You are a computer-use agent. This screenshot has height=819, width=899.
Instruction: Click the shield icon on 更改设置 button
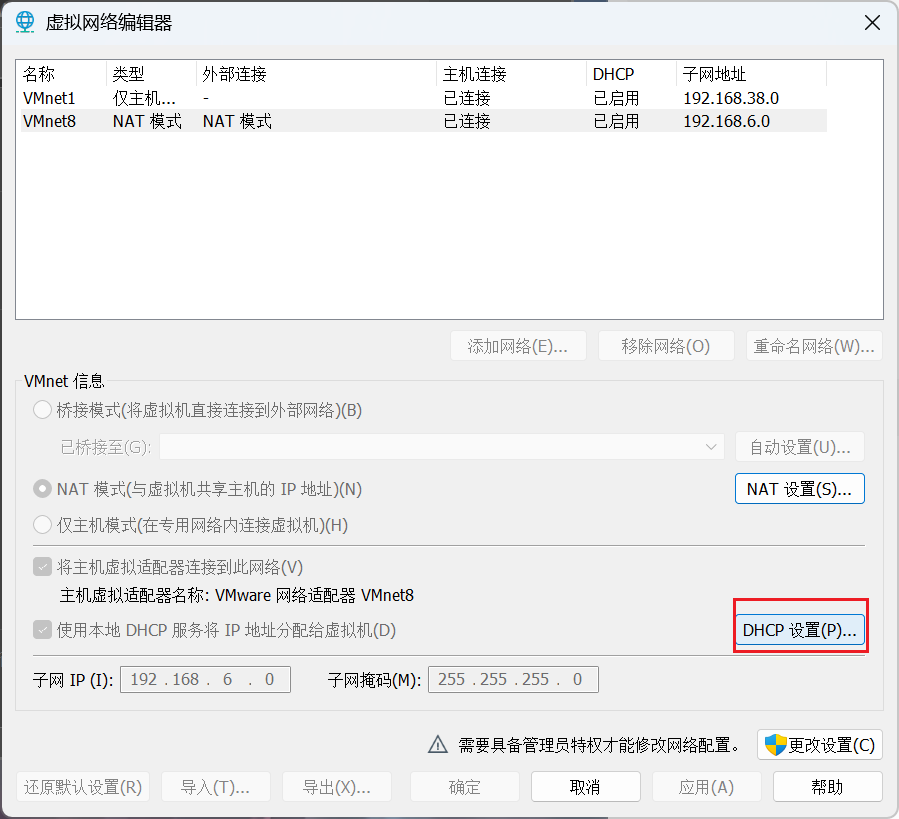(775, 745)
